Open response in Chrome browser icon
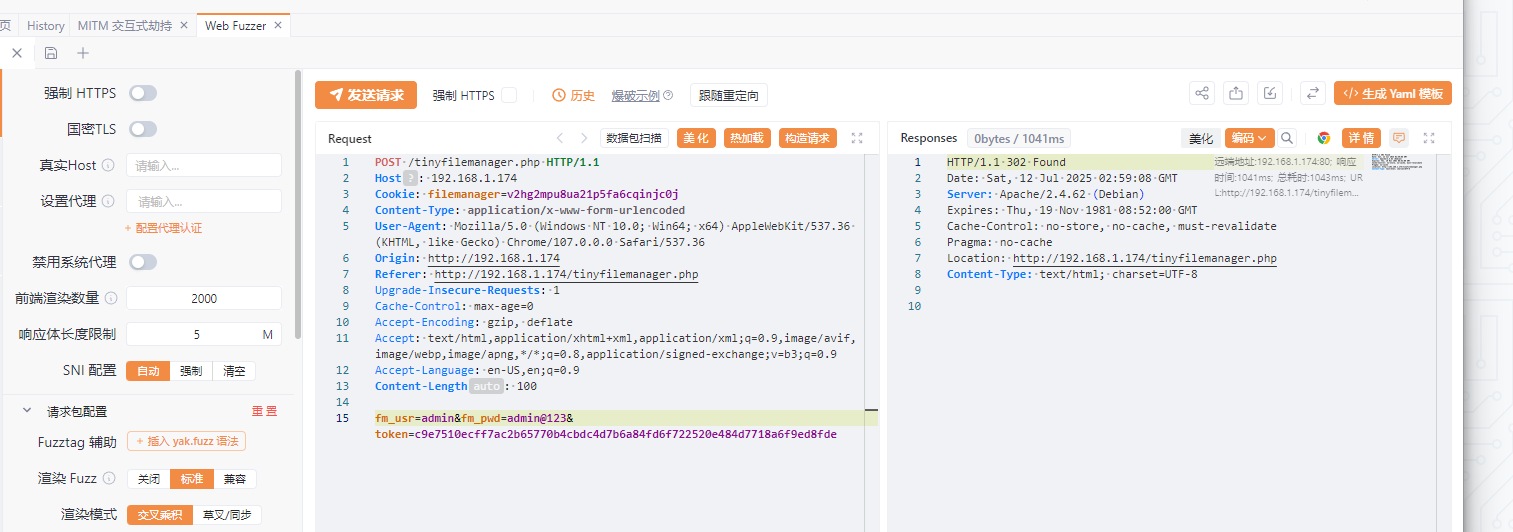 1323,138
